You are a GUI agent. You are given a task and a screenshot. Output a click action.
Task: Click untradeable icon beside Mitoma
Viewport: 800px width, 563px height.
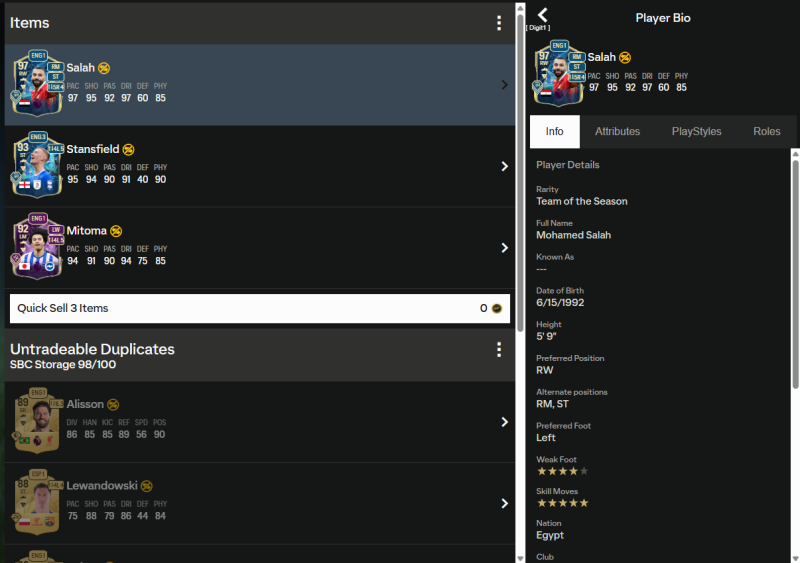[116, 231]
